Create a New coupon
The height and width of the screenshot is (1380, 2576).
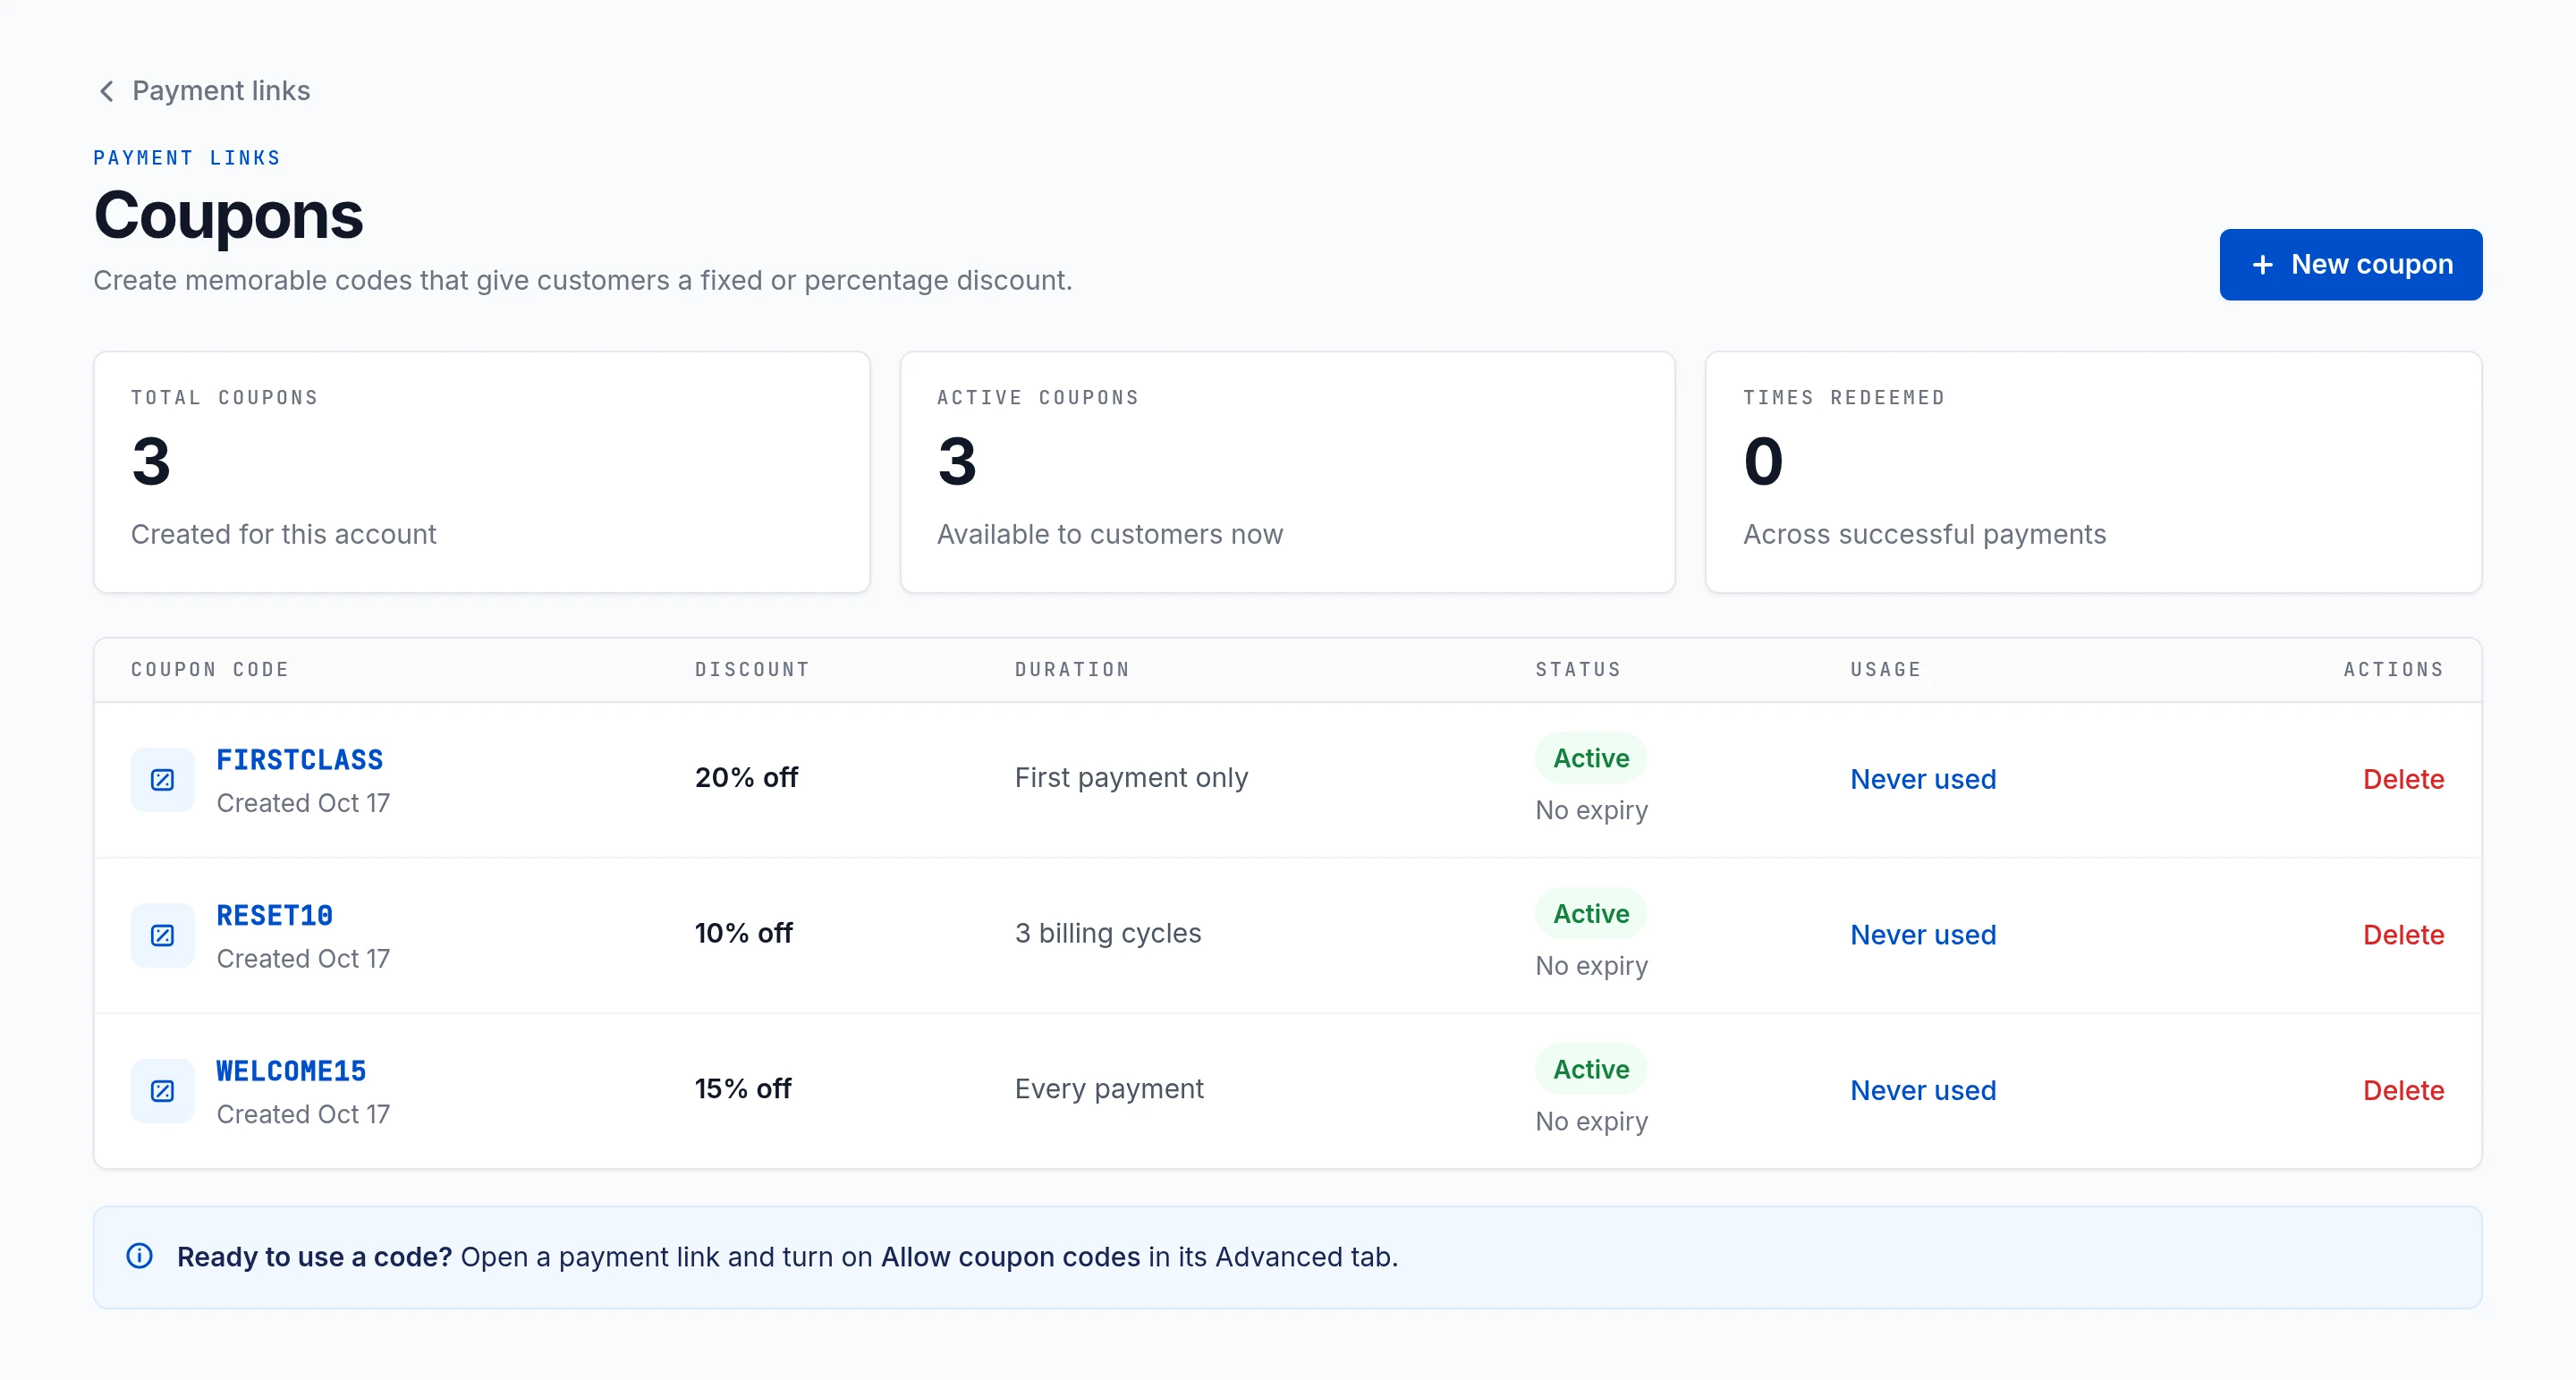click(2350, 264)
